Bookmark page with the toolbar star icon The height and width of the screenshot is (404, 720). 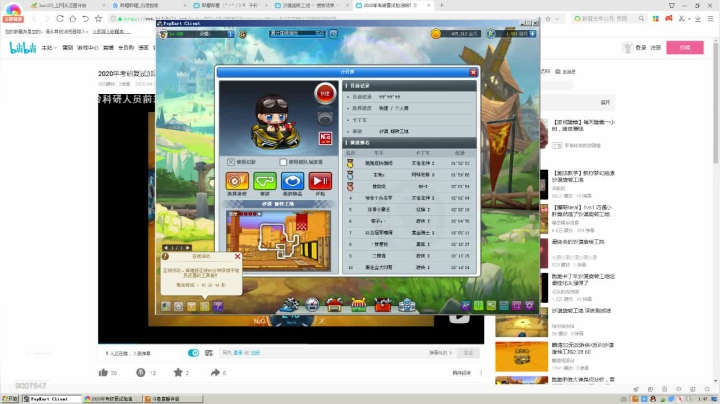(x=98, y=19)
